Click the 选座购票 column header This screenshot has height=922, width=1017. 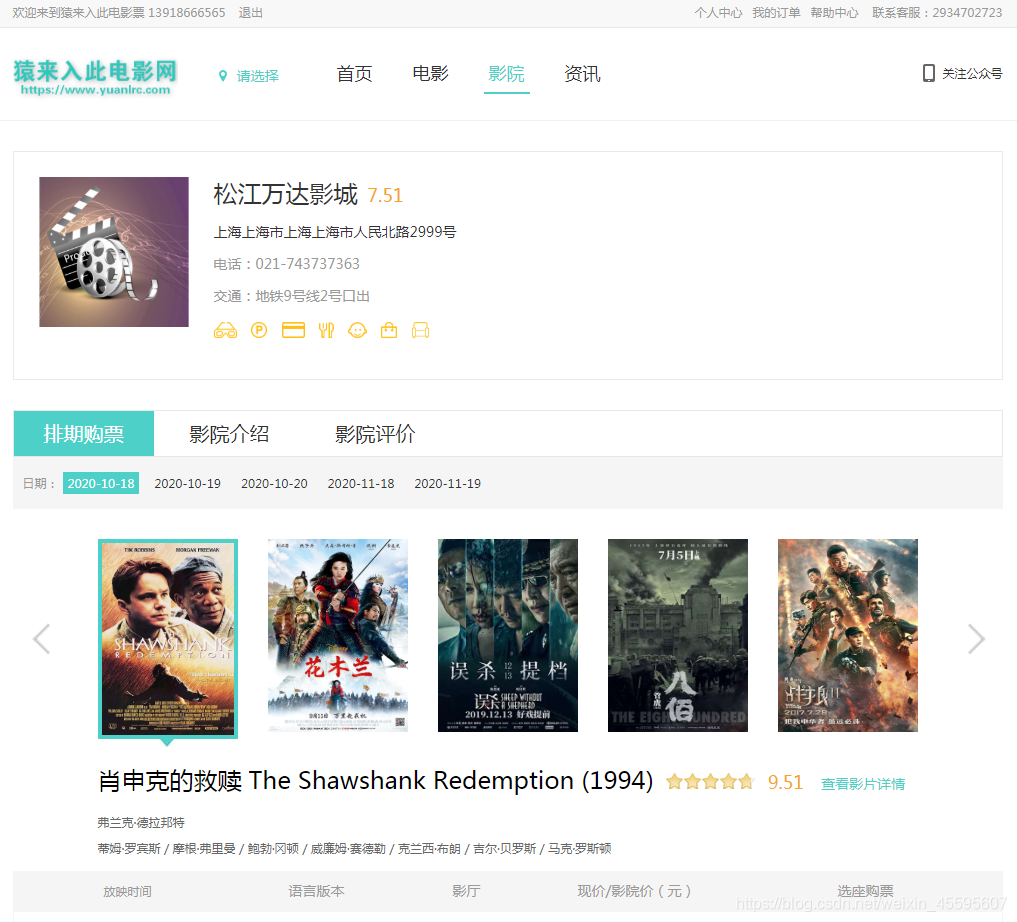(x=865, y=892)
